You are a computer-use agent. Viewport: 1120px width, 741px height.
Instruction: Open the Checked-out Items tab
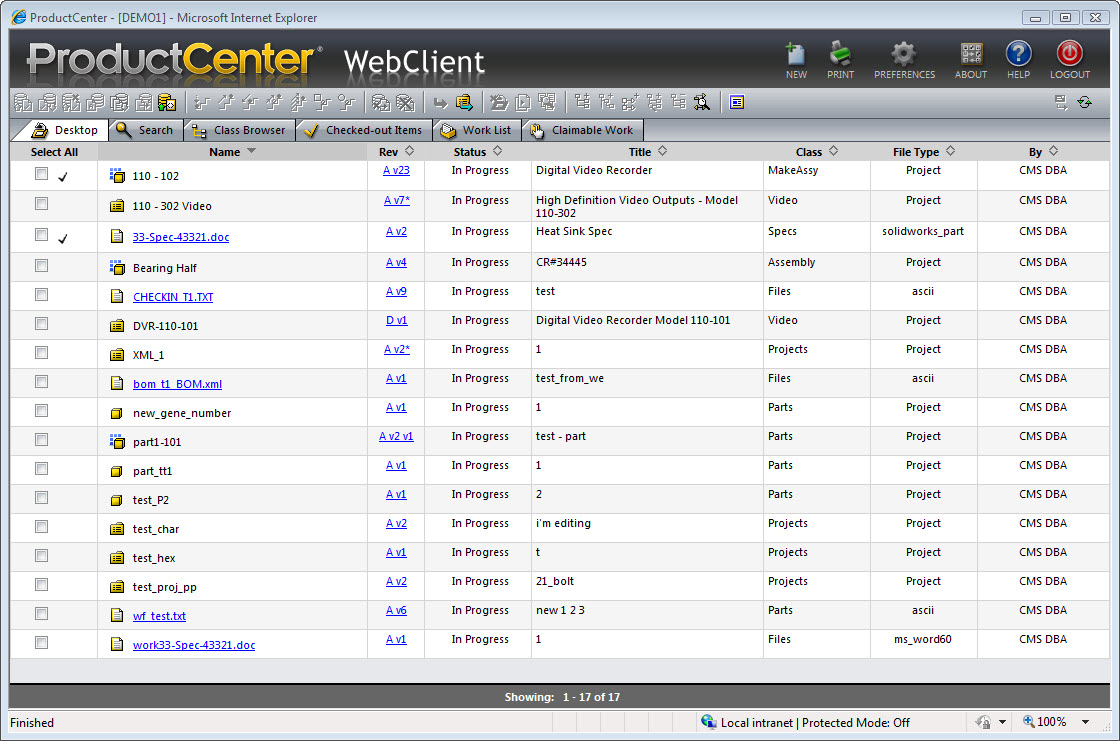[x=364, y=130]
